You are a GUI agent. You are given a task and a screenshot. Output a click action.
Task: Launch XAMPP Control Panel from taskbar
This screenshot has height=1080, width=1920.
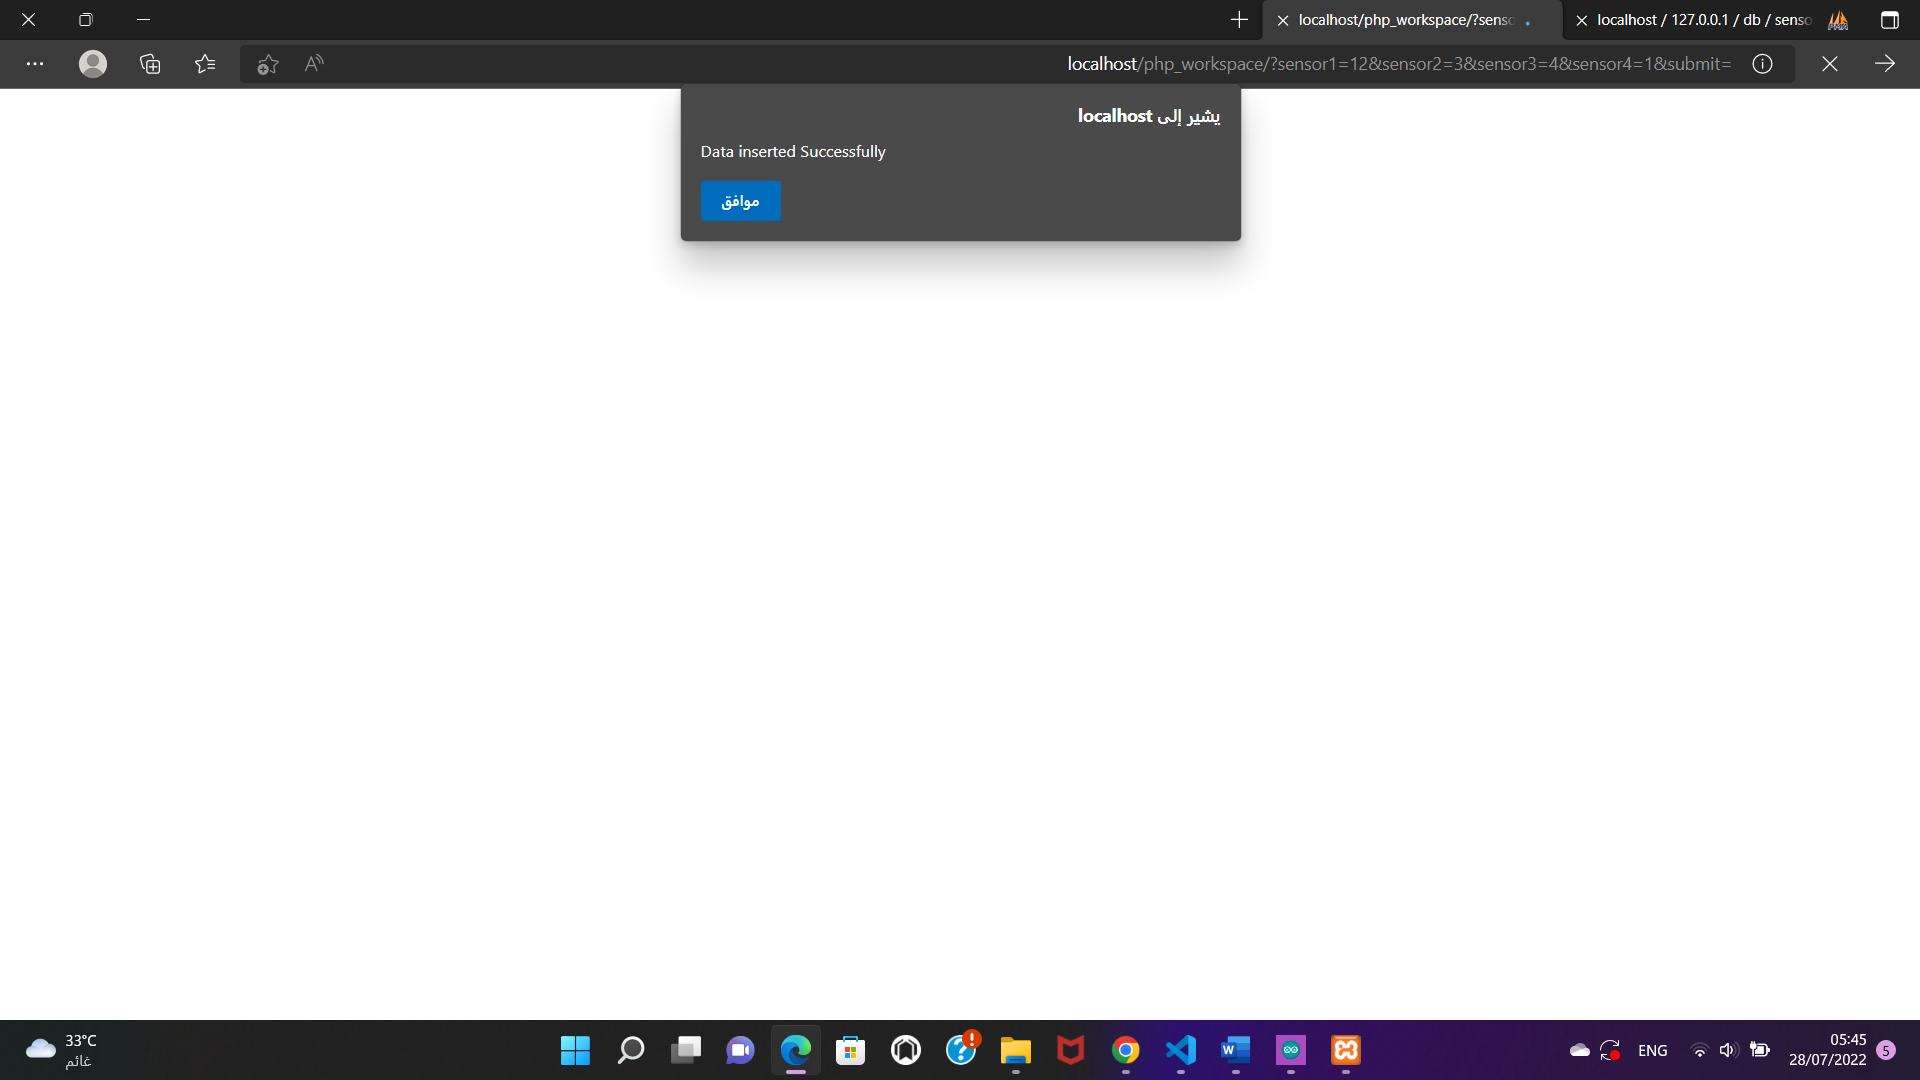click(1345, 1050)
